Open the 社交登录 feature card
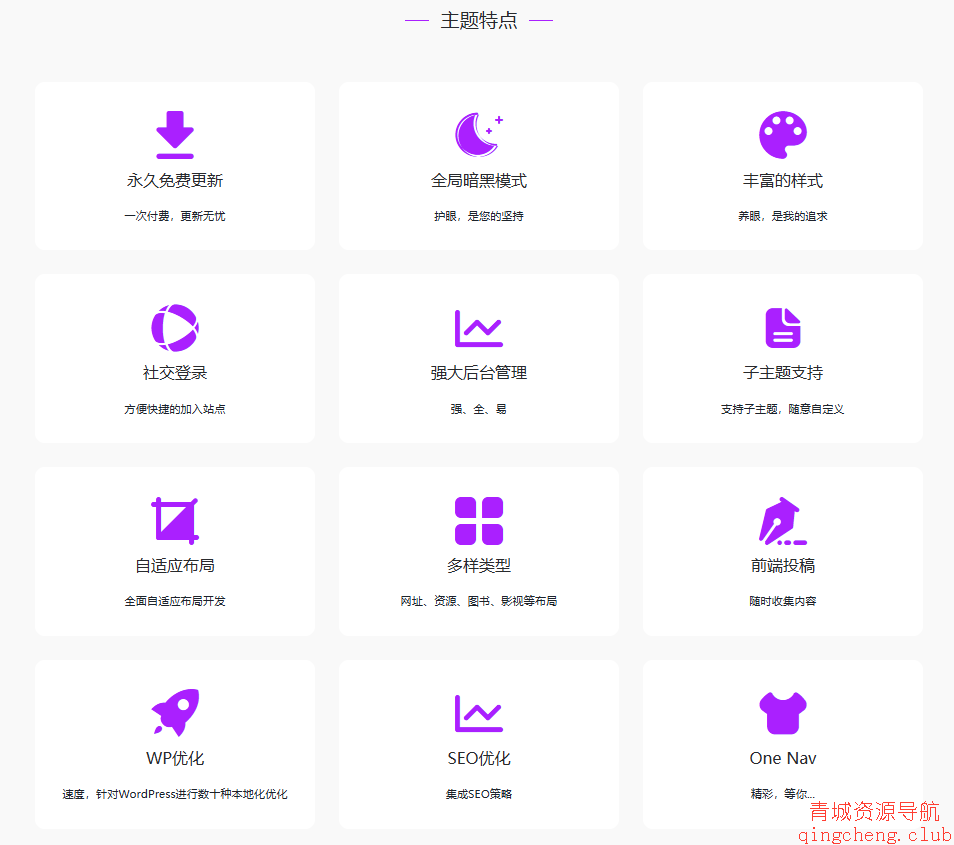Viewport: 954px width, 845px height. click(x=174, y=358)
